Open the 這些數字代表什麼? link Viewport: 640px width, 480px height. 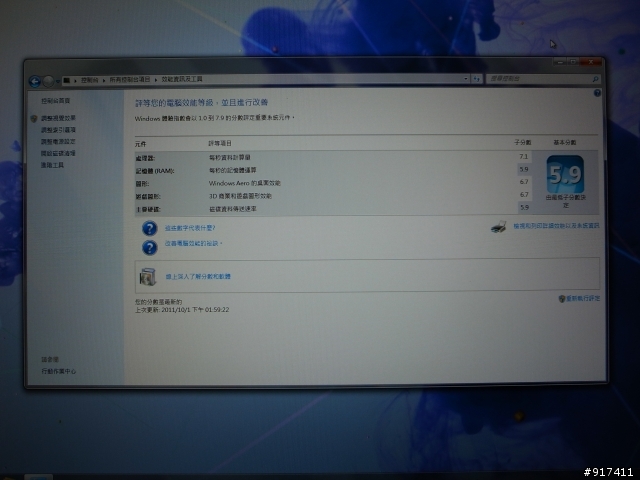190,228
